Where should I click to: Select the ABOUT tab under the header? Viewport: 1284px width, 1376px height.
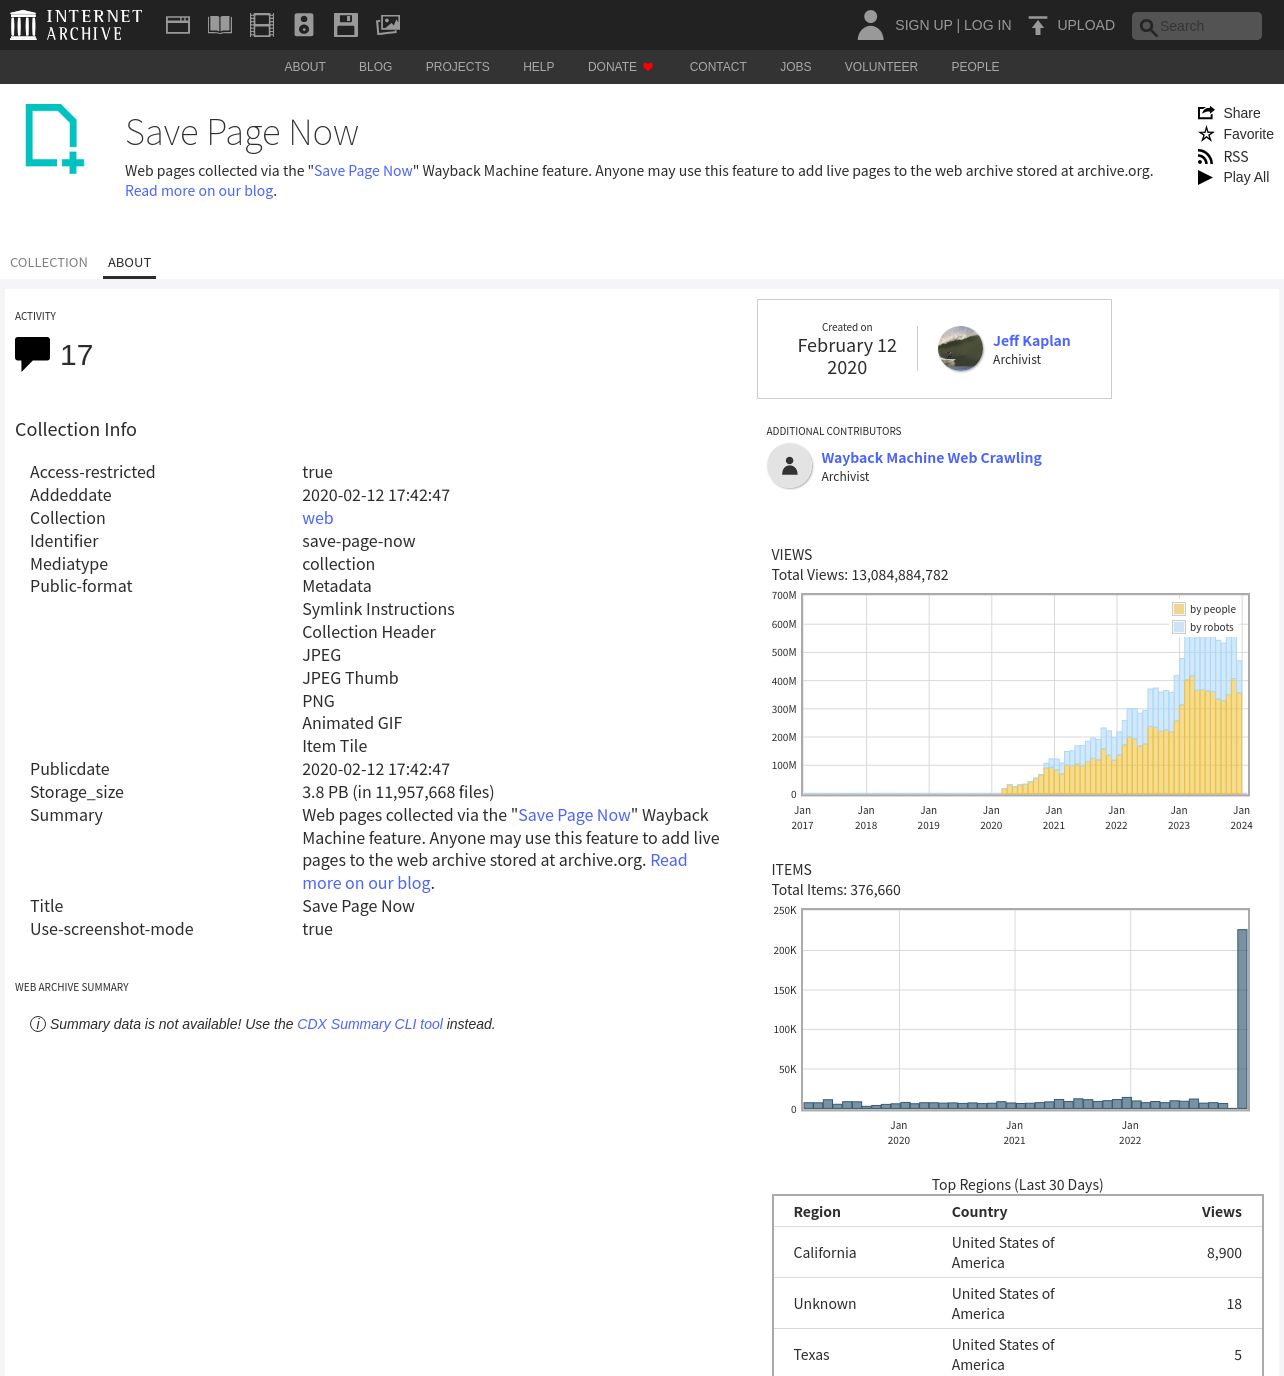[130, 263]
